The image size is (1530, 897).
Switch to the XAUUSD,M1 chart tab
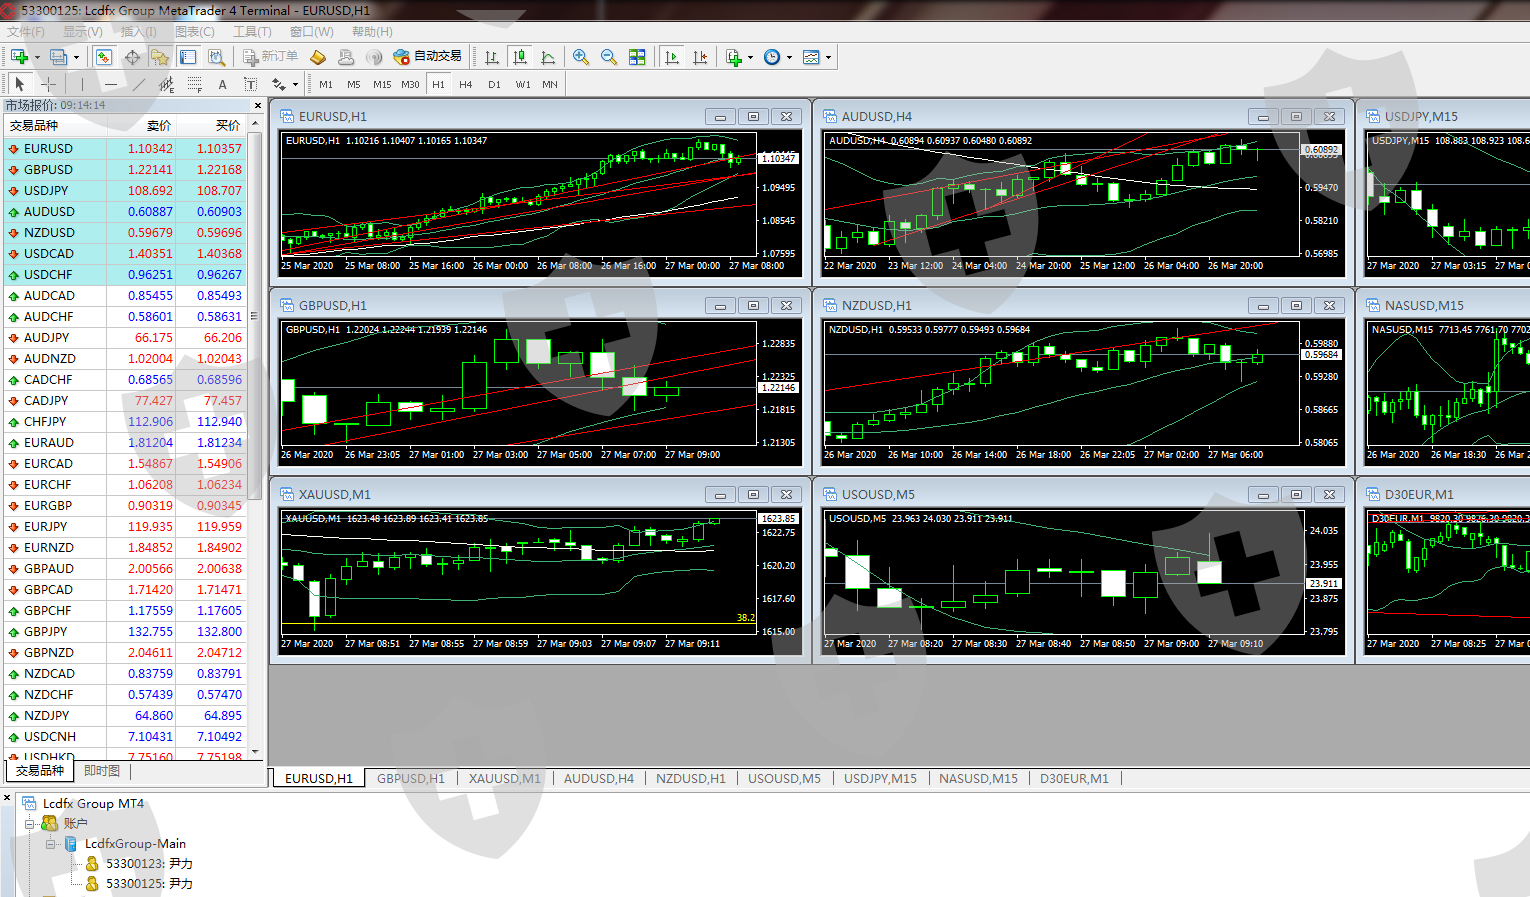coord(504,778)
